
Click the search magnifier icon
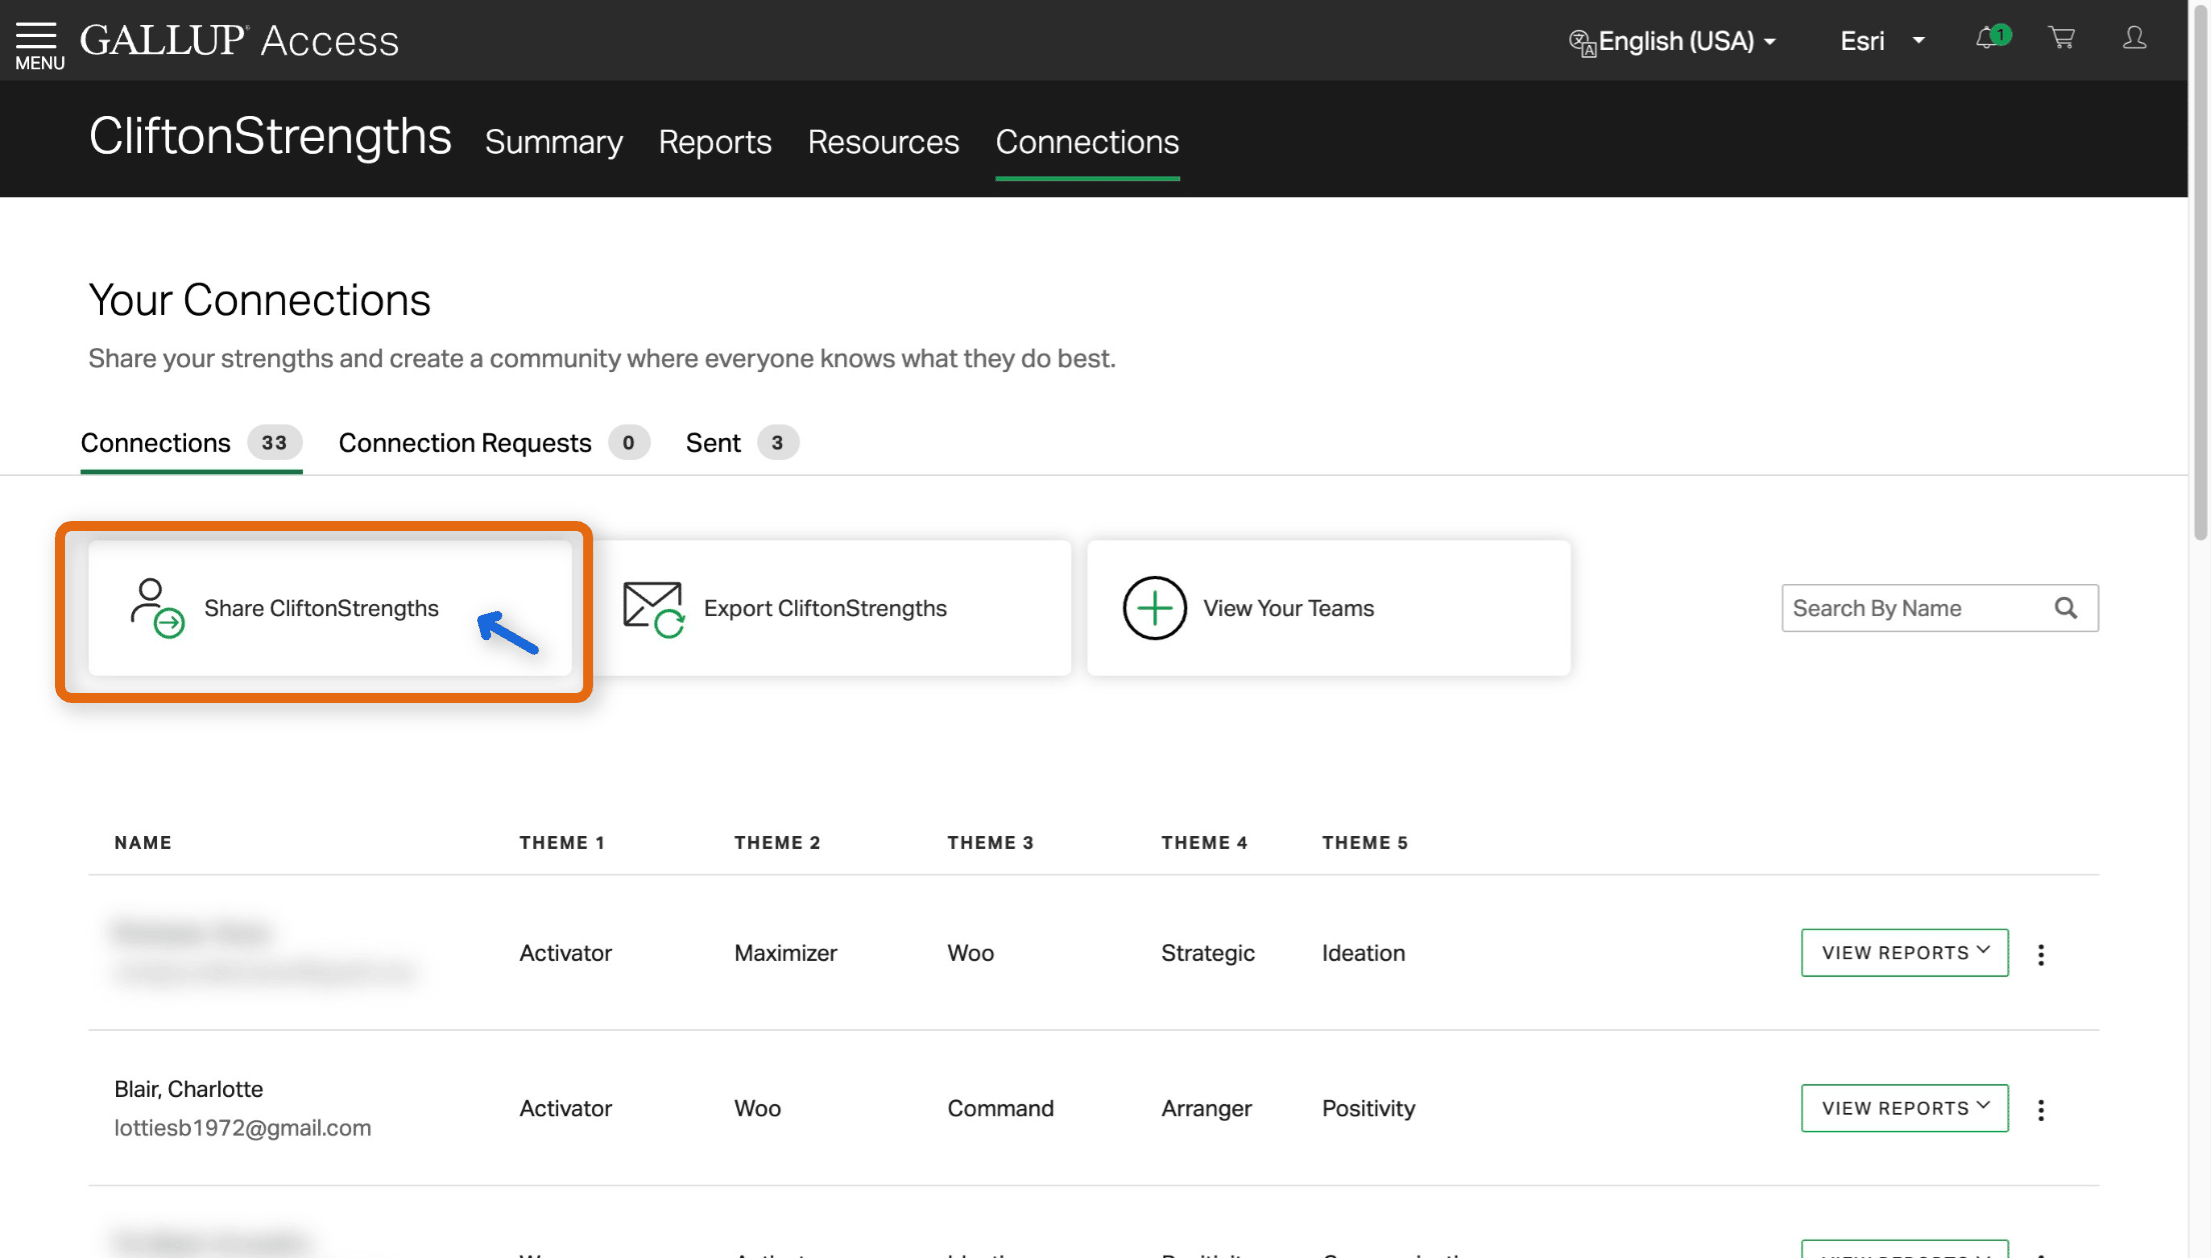pyautogui.click(x=2066, y=608)
